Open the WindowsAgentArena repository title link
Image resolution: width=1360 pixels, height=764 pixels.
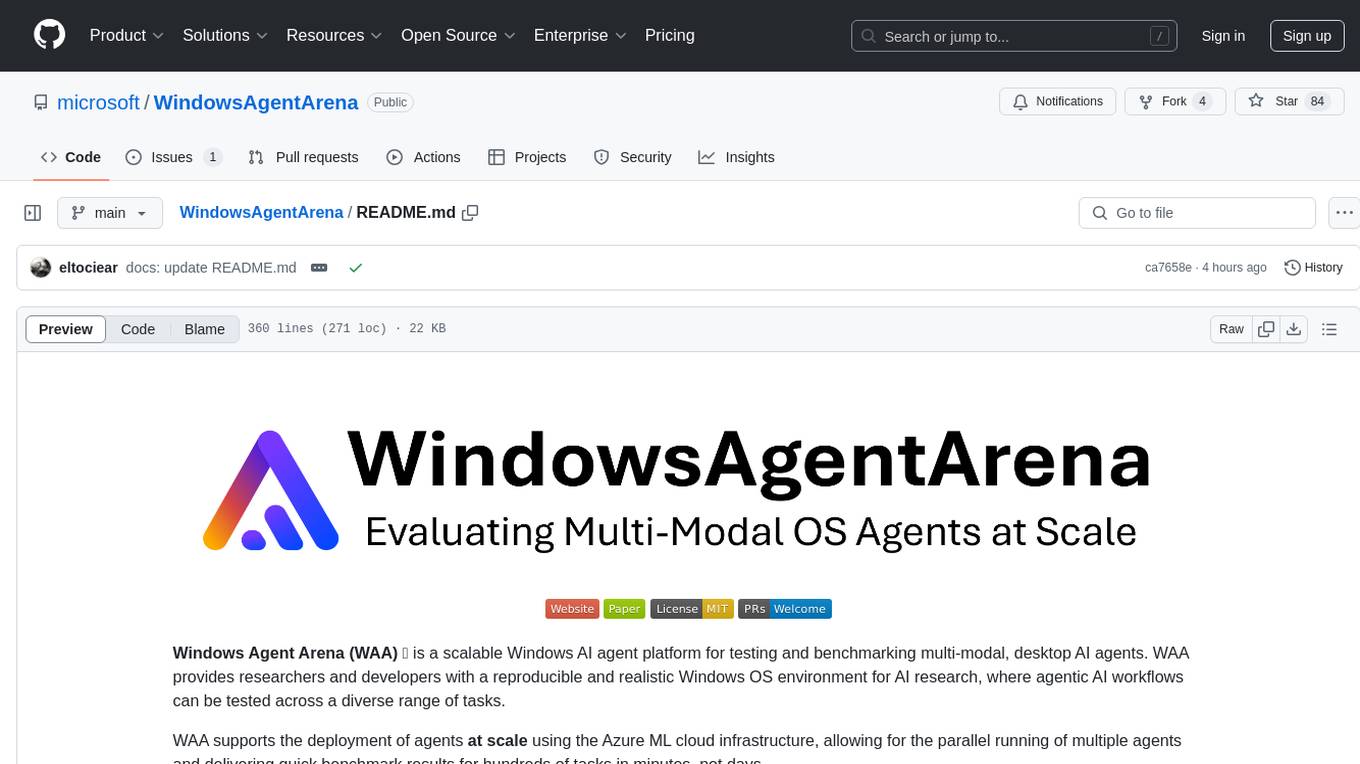pos(256,102)
